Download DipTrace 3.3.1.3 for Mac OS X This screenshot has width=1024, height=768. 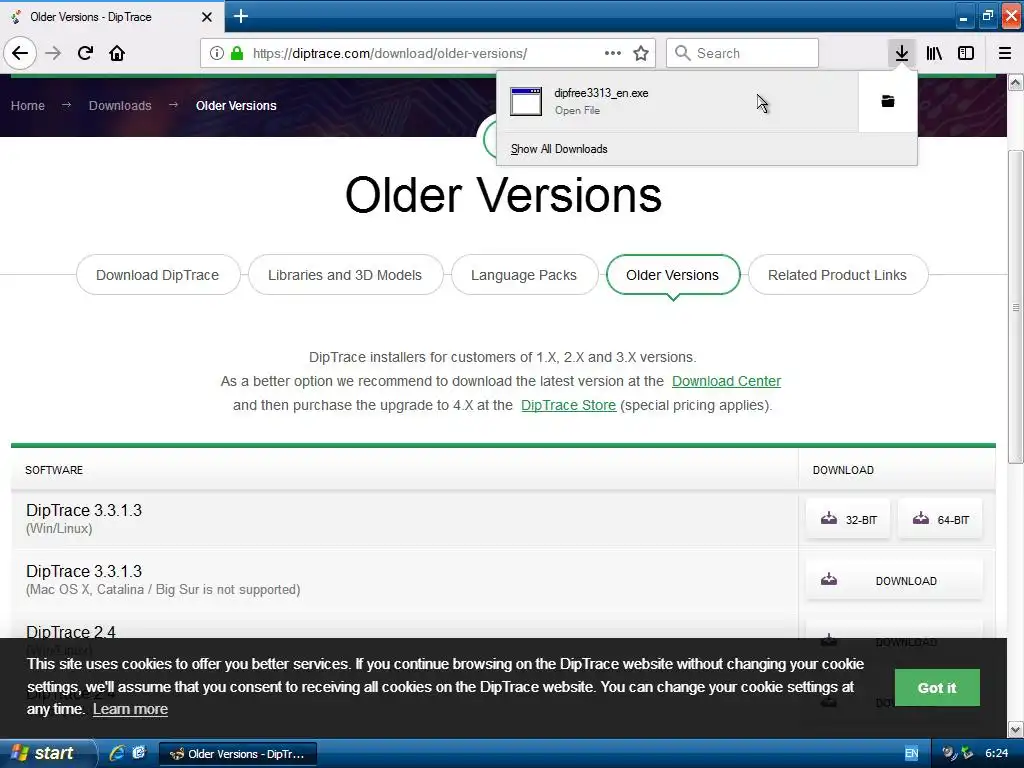pos(894,581)
